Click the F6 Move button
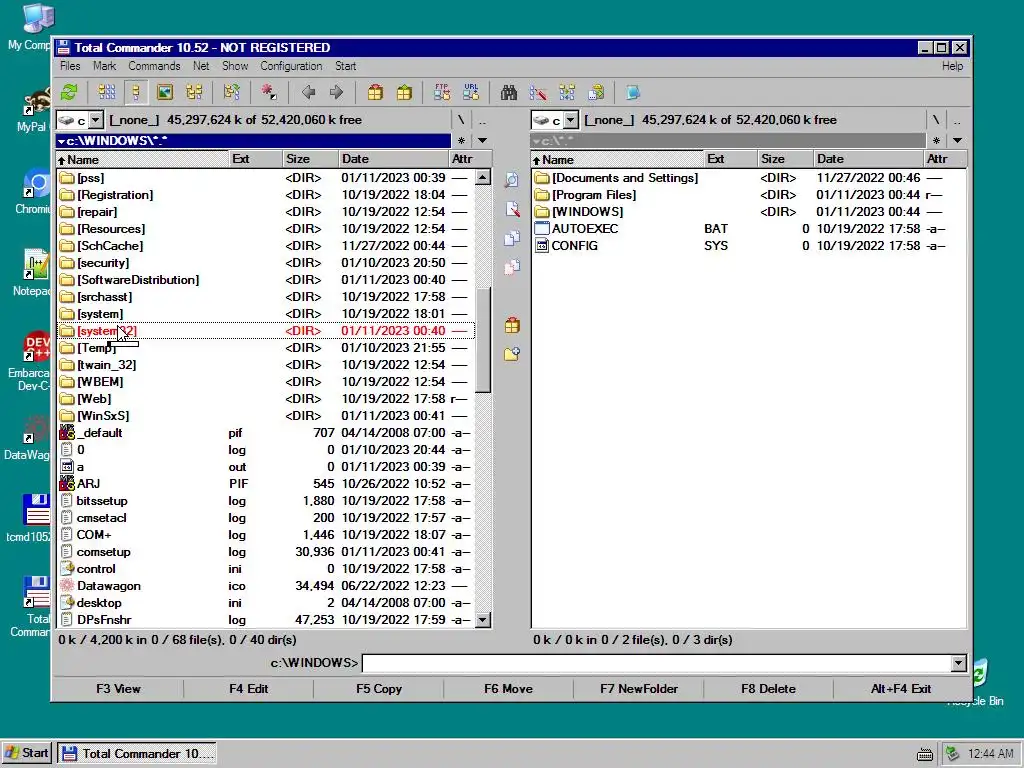The image size is (1024, 768). pyautogui.click(x=508, y=689)
